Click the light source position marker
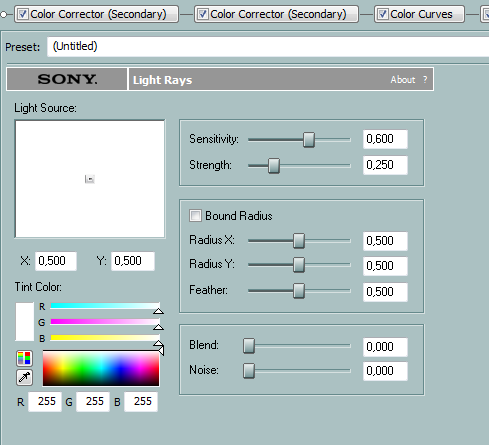489x445 pixels. (90, 179)
